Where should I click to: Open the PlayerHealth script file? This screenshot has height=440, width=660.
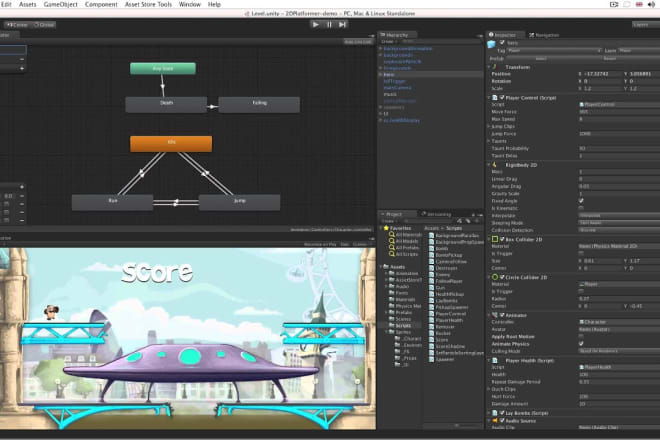(446, 320)
